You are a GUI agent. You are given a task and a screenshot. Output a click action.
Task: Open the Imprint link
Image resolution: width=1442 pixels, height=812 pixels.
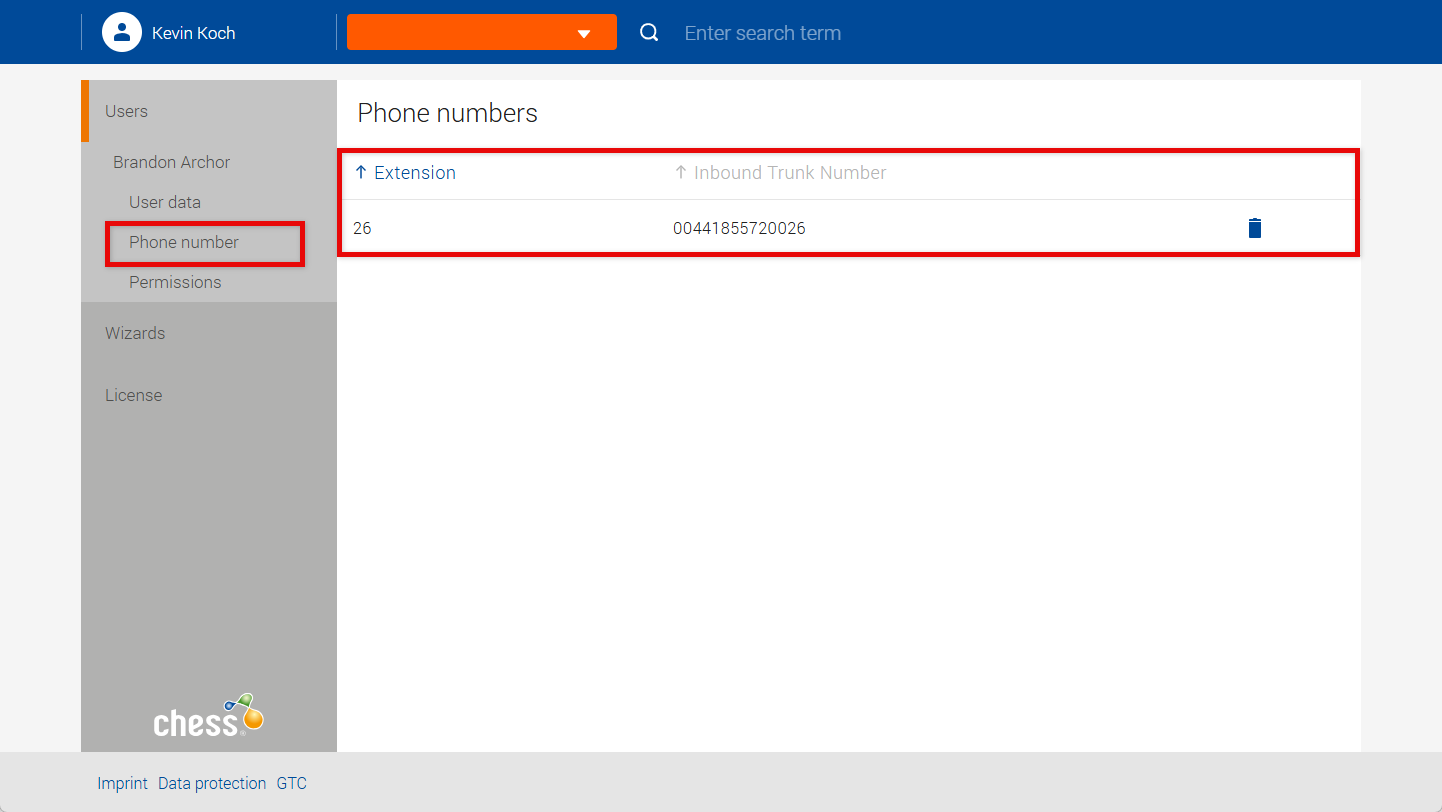(122, 783)
